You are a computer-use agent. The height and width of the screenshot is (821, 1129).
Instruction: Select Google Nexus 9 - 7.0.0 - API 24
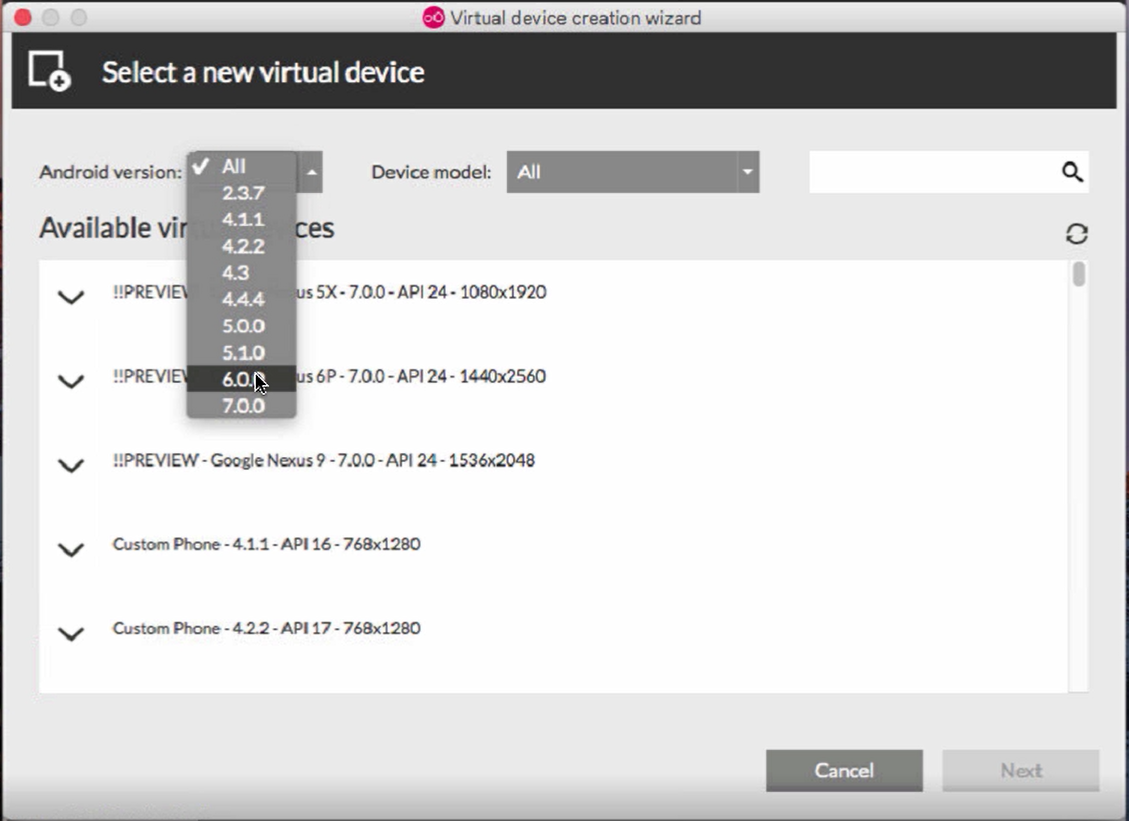323,460
